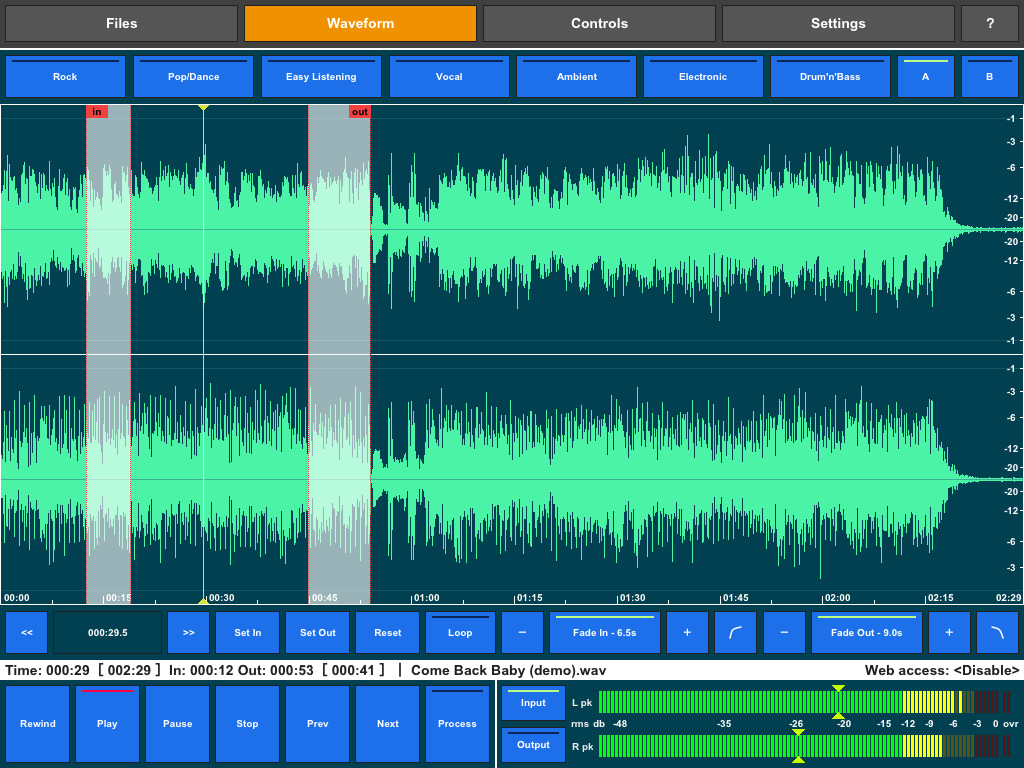
Task: Toggle Loop playback
Action: (x=460, y=632)
